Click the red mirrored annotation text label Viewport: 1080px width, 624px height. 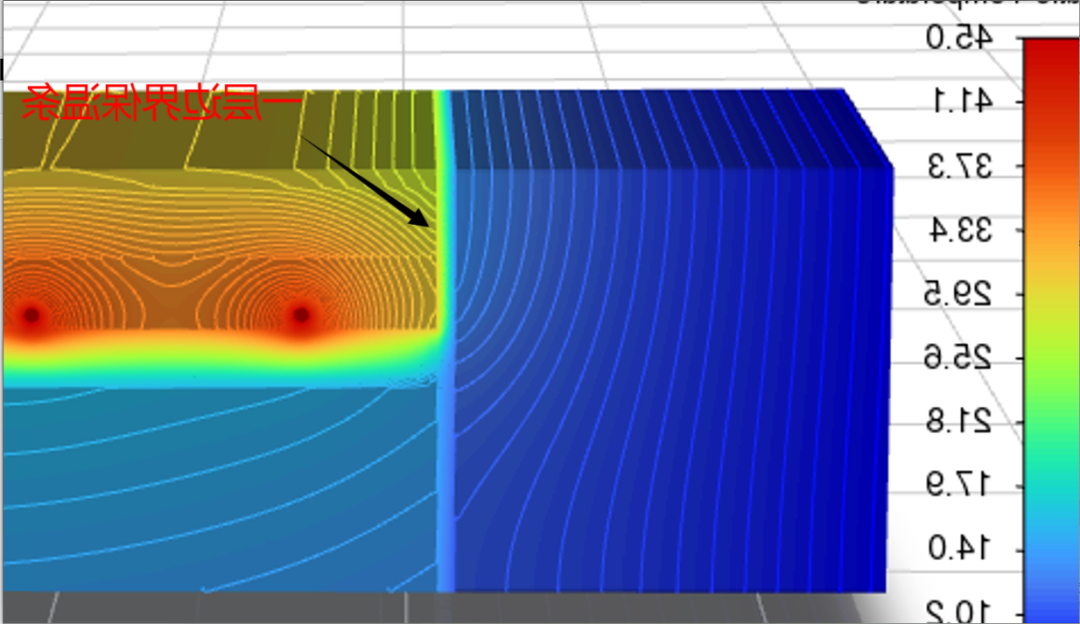[x=160, y=105]
